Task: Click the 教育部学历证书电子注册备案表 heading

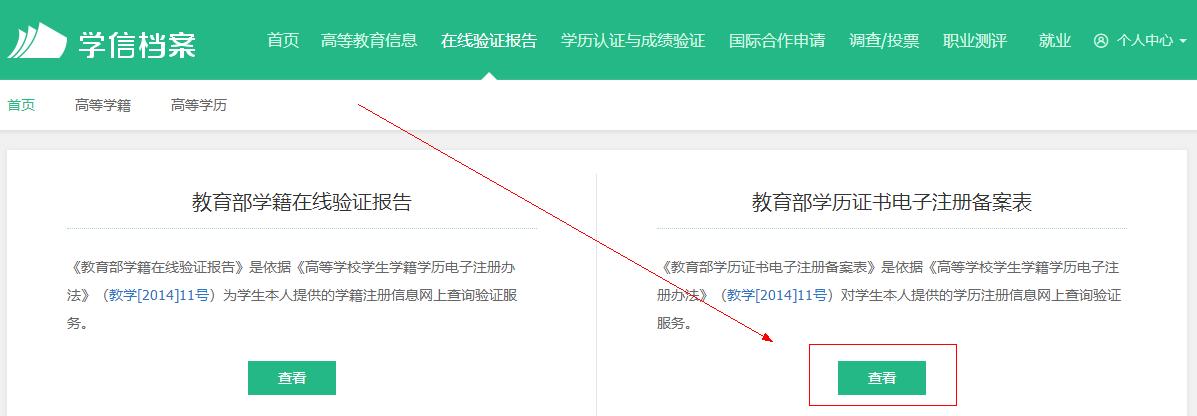Action: (x=891, y=203)
